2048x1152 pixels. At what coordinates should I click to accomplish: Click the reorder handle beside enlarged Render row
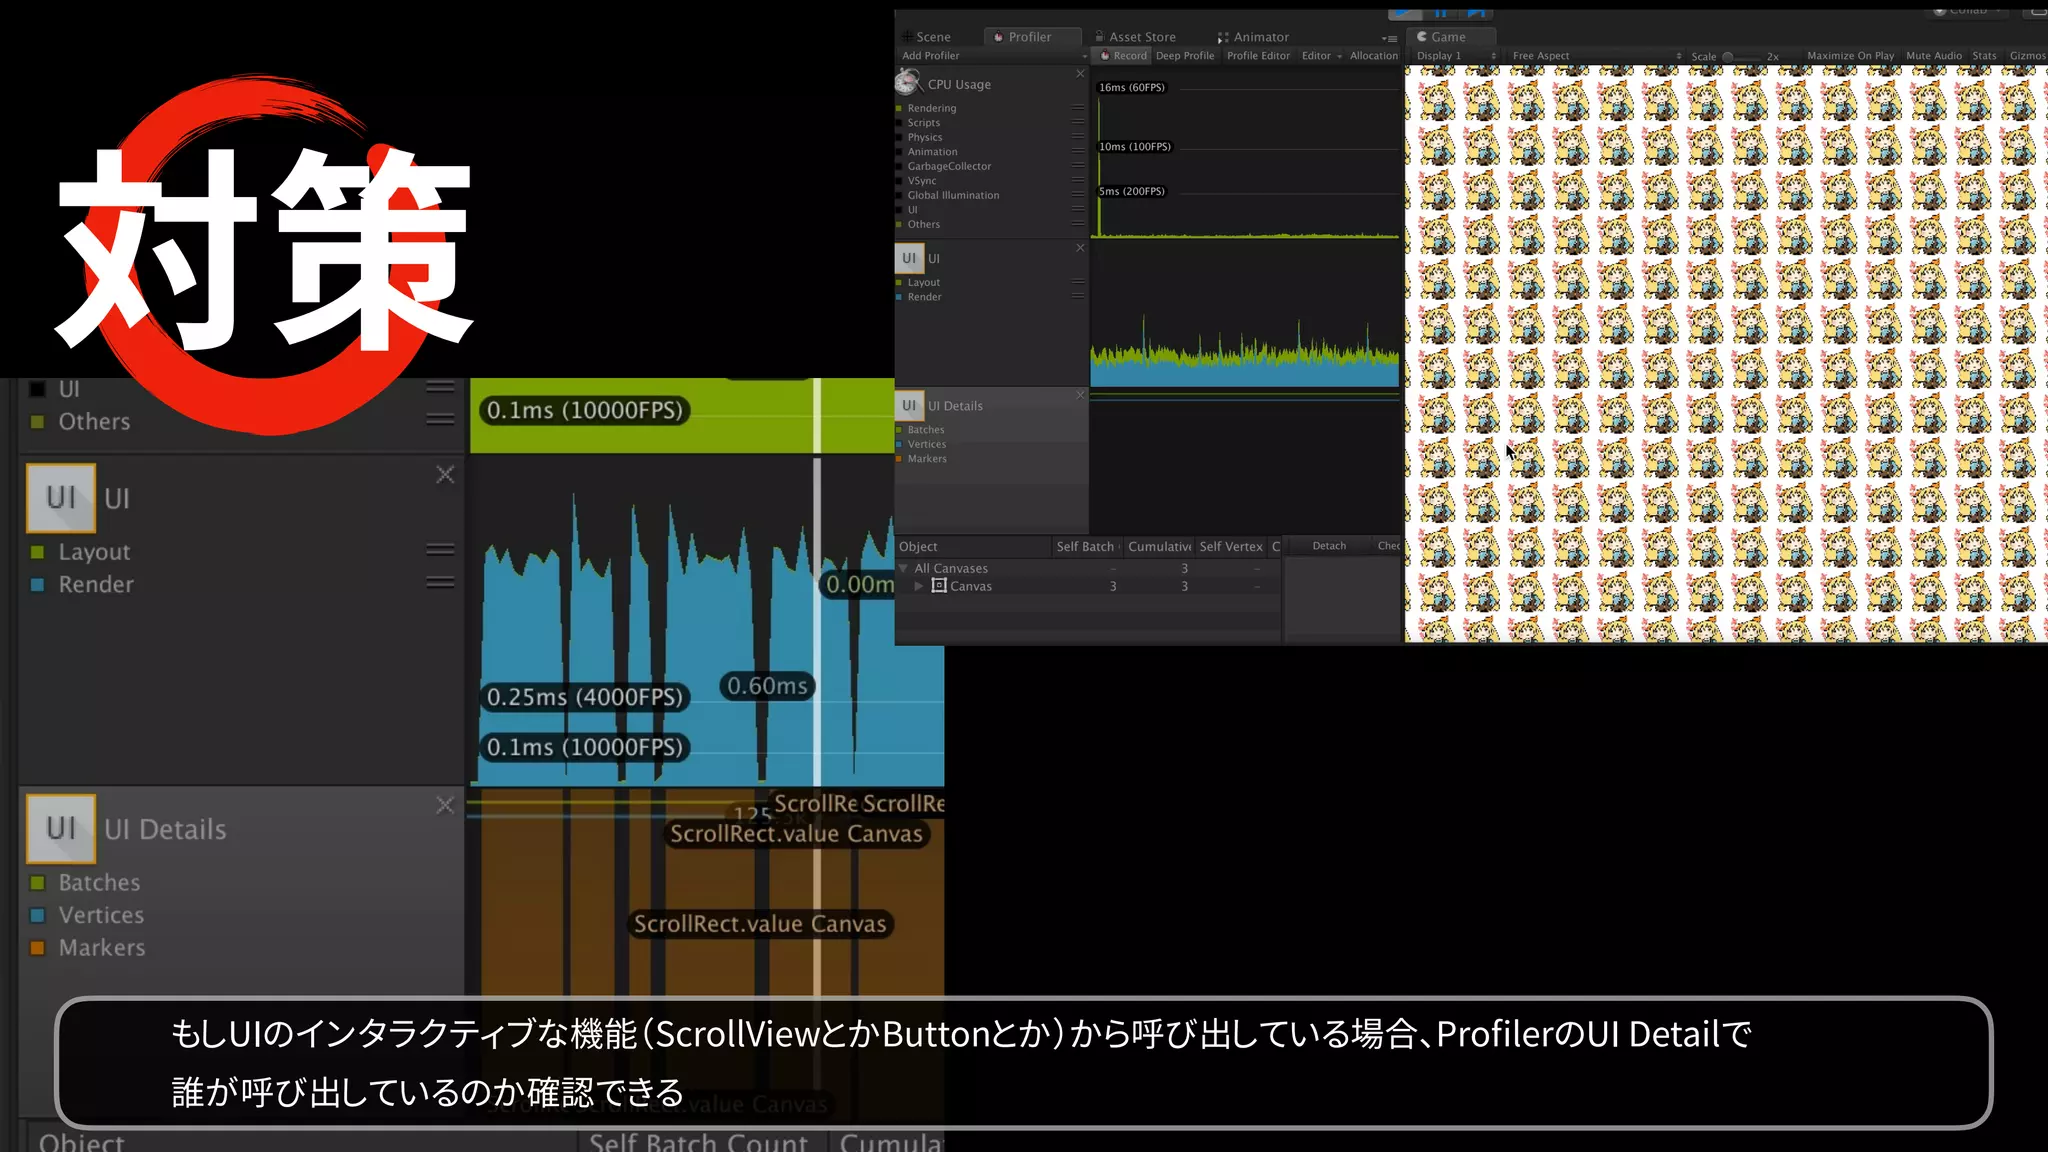tap(440, 583)
